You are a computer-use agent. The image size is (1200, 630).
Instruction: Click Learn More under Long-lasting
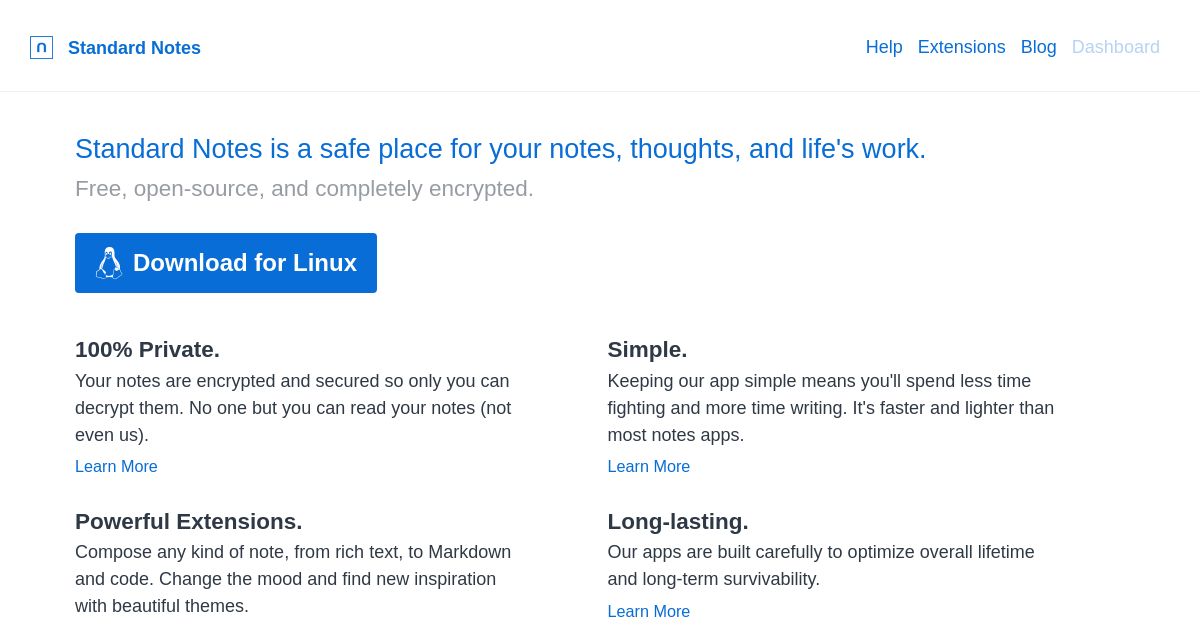(x=649, y=612)
